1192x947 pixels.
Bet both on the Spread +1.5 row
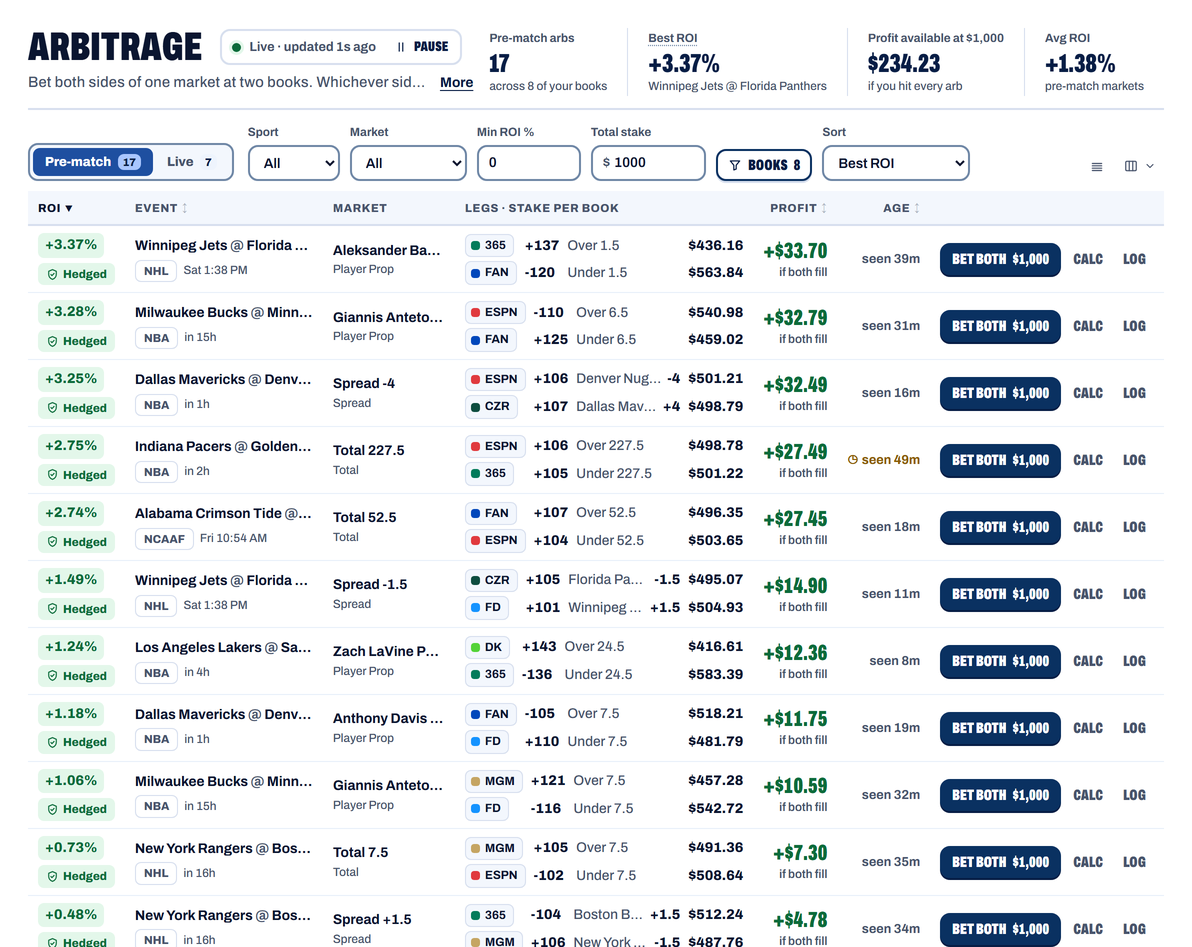pos(1000,929)
